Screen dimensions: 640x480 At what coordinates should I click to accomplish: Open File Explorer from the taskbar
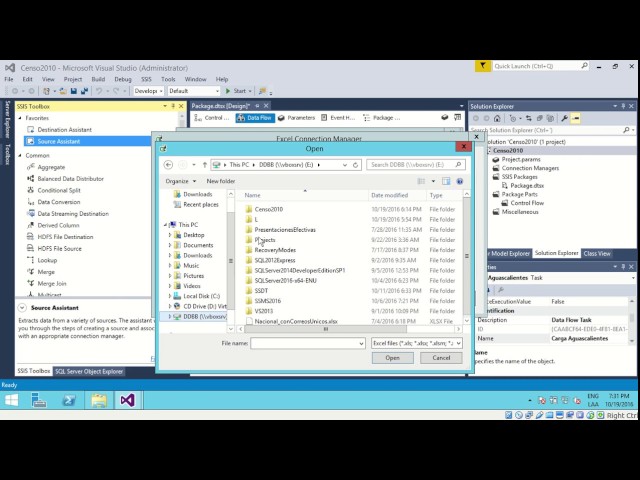(x=99, y=400)
